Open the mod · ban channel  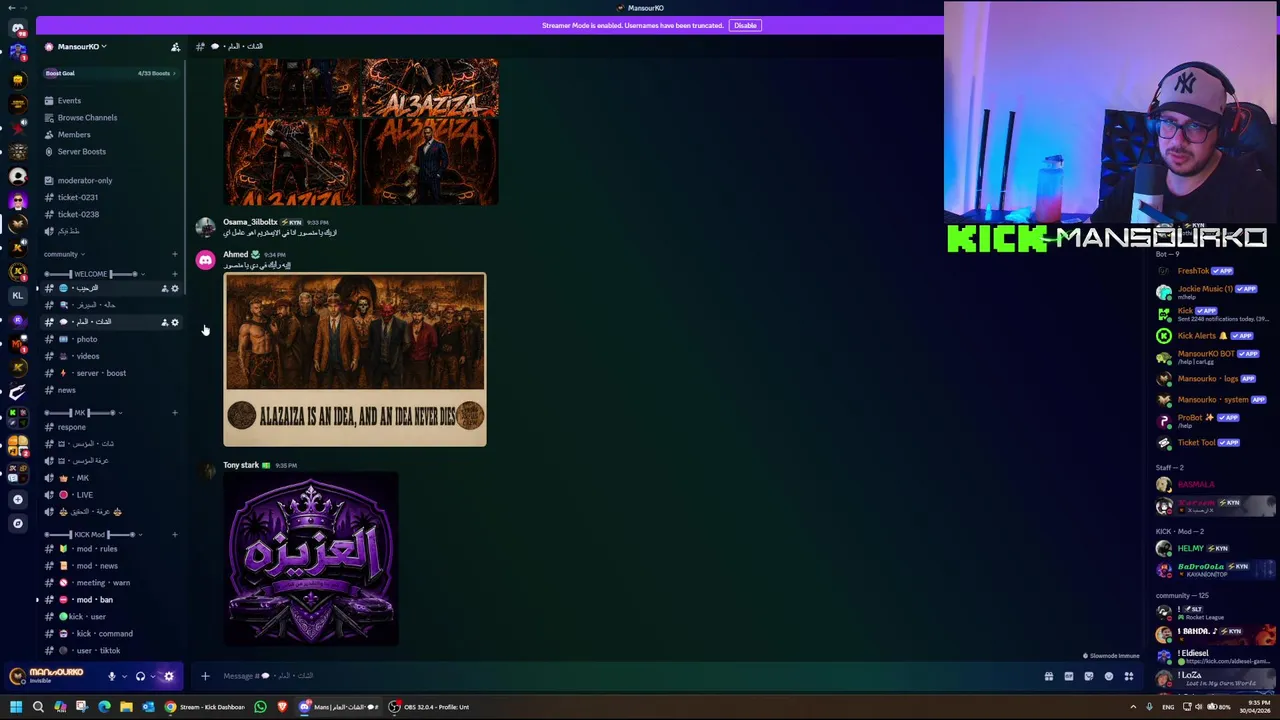(x=110, y=600)
